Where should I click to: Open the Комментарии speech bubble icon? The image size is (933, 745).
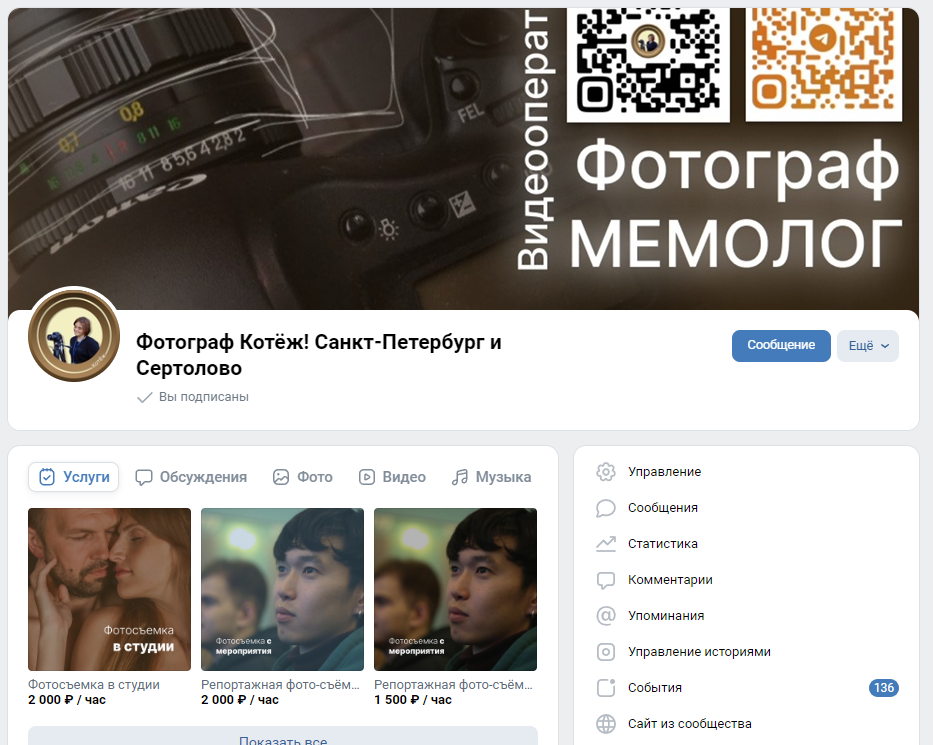click(x=605, y=579)
